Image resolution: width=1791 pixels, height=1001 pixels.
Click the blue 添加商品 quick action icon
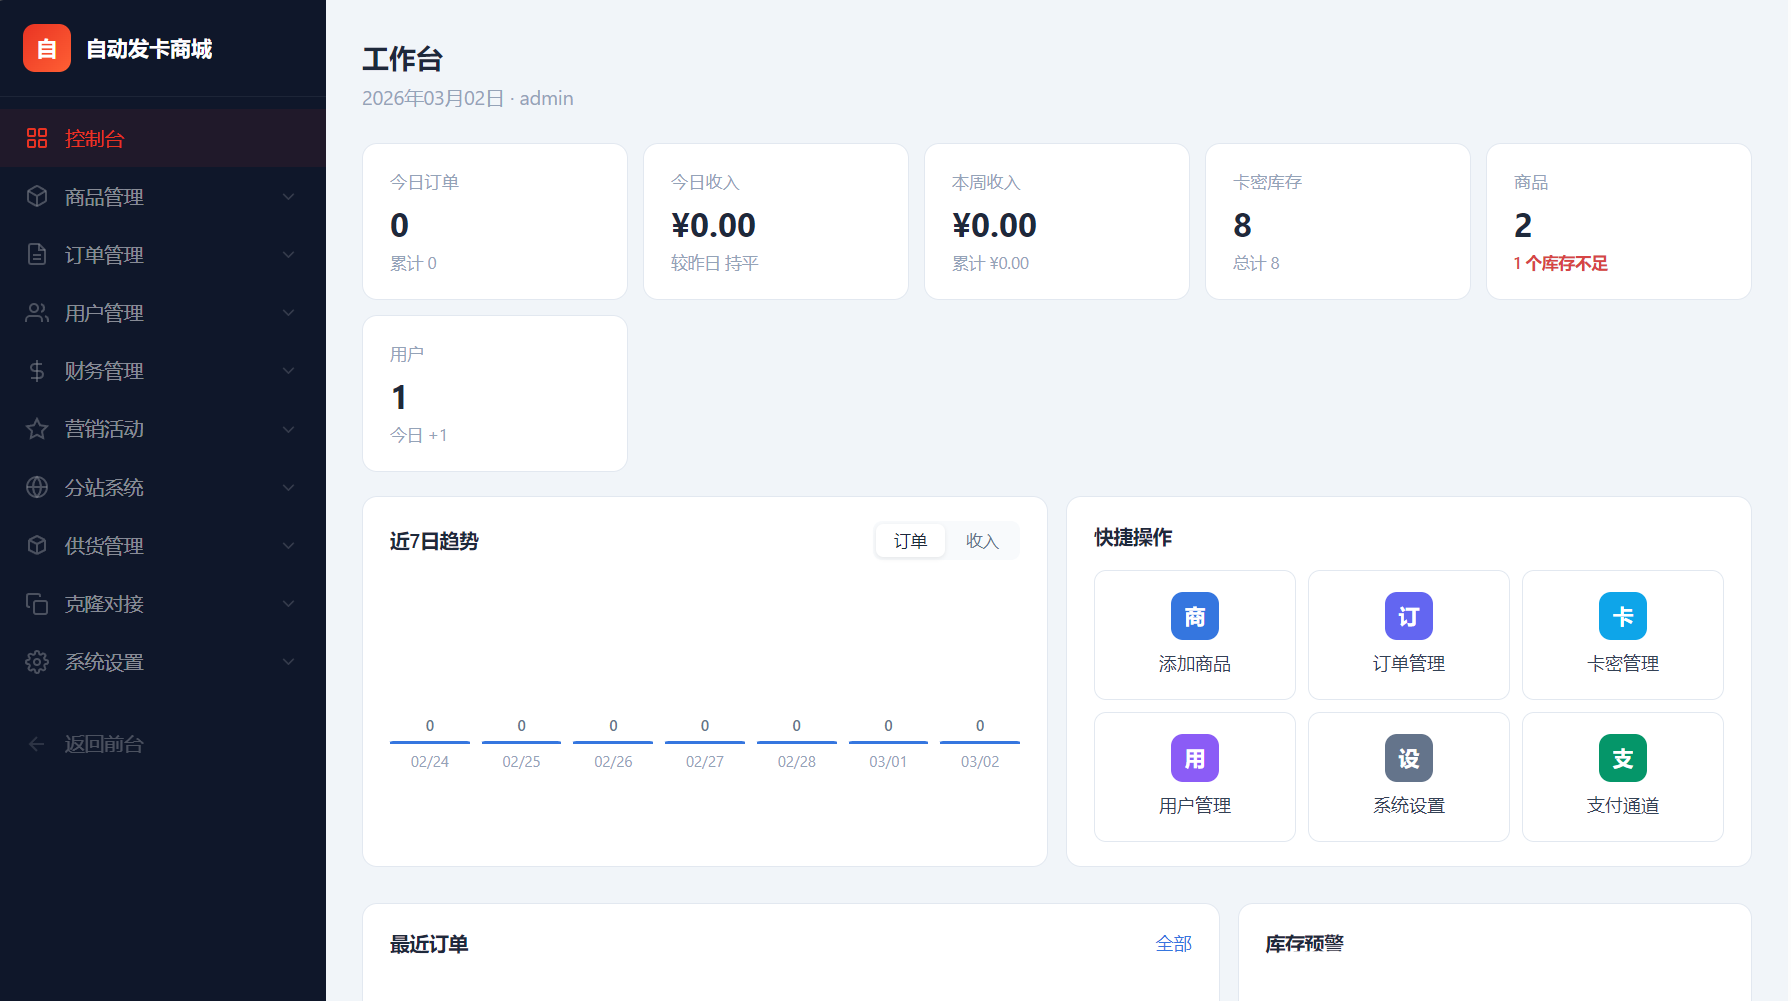(x=1194, y=616)
